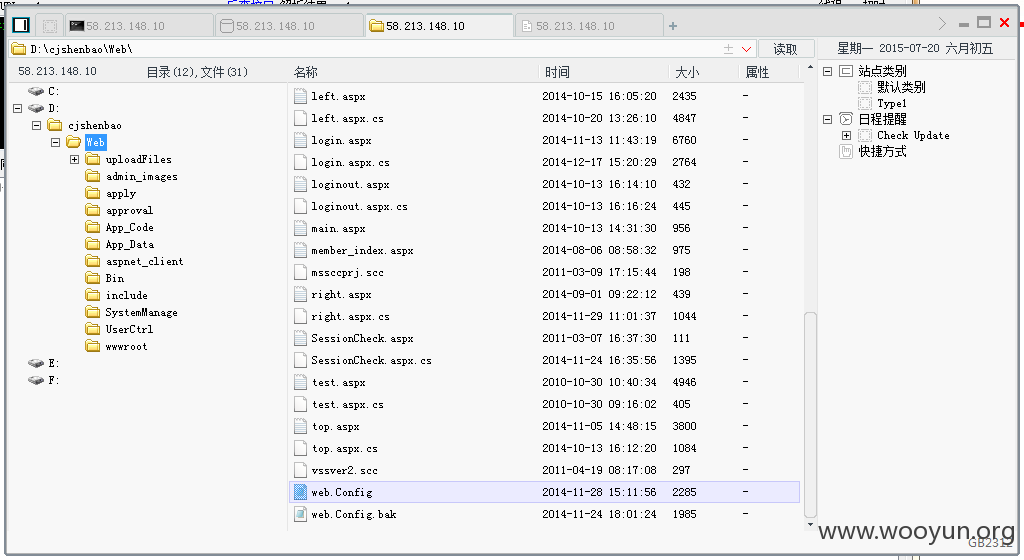Viewport: 1024px width, 560px height.
Task: Collapse the cjshenbao folder node
Action: coord(37,125)
